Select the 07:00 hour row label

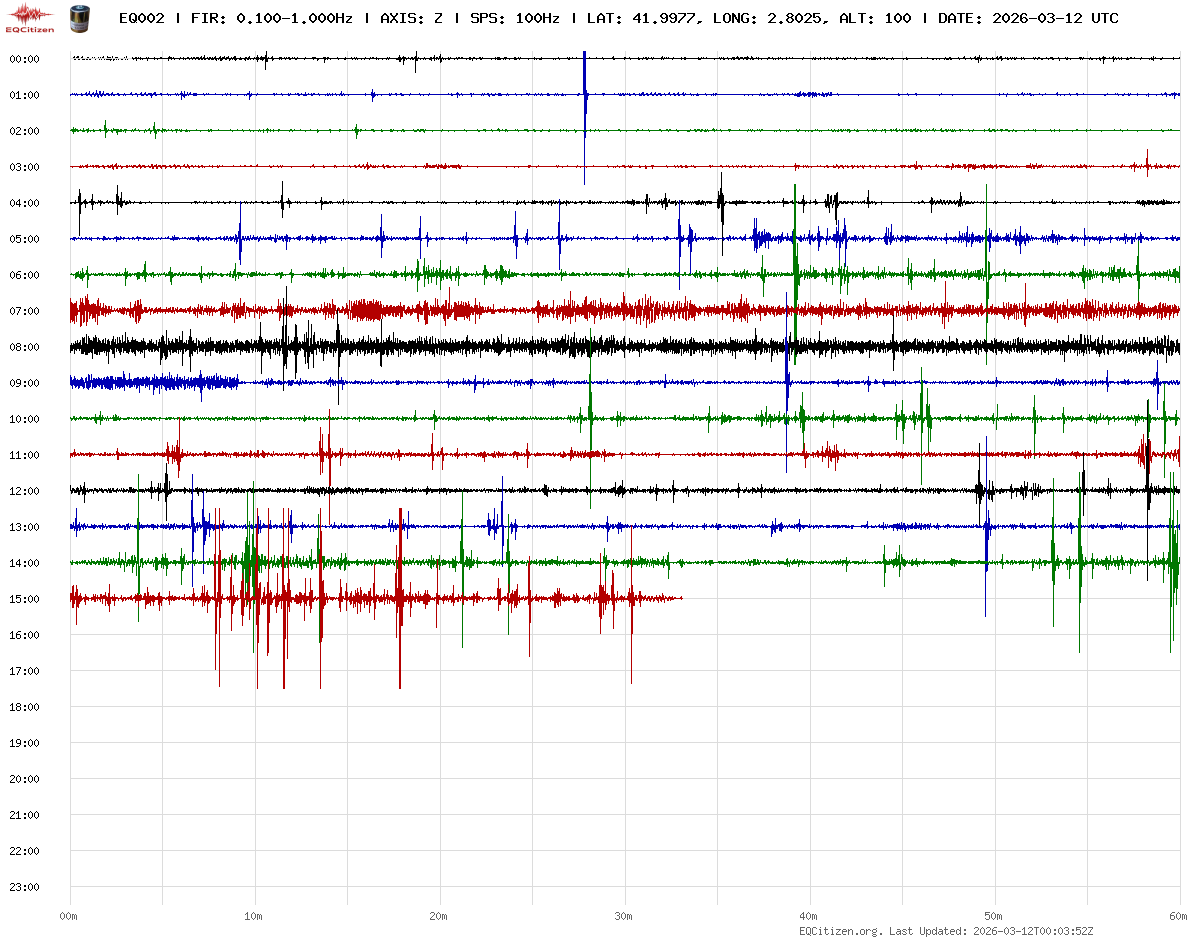point(24,311)
